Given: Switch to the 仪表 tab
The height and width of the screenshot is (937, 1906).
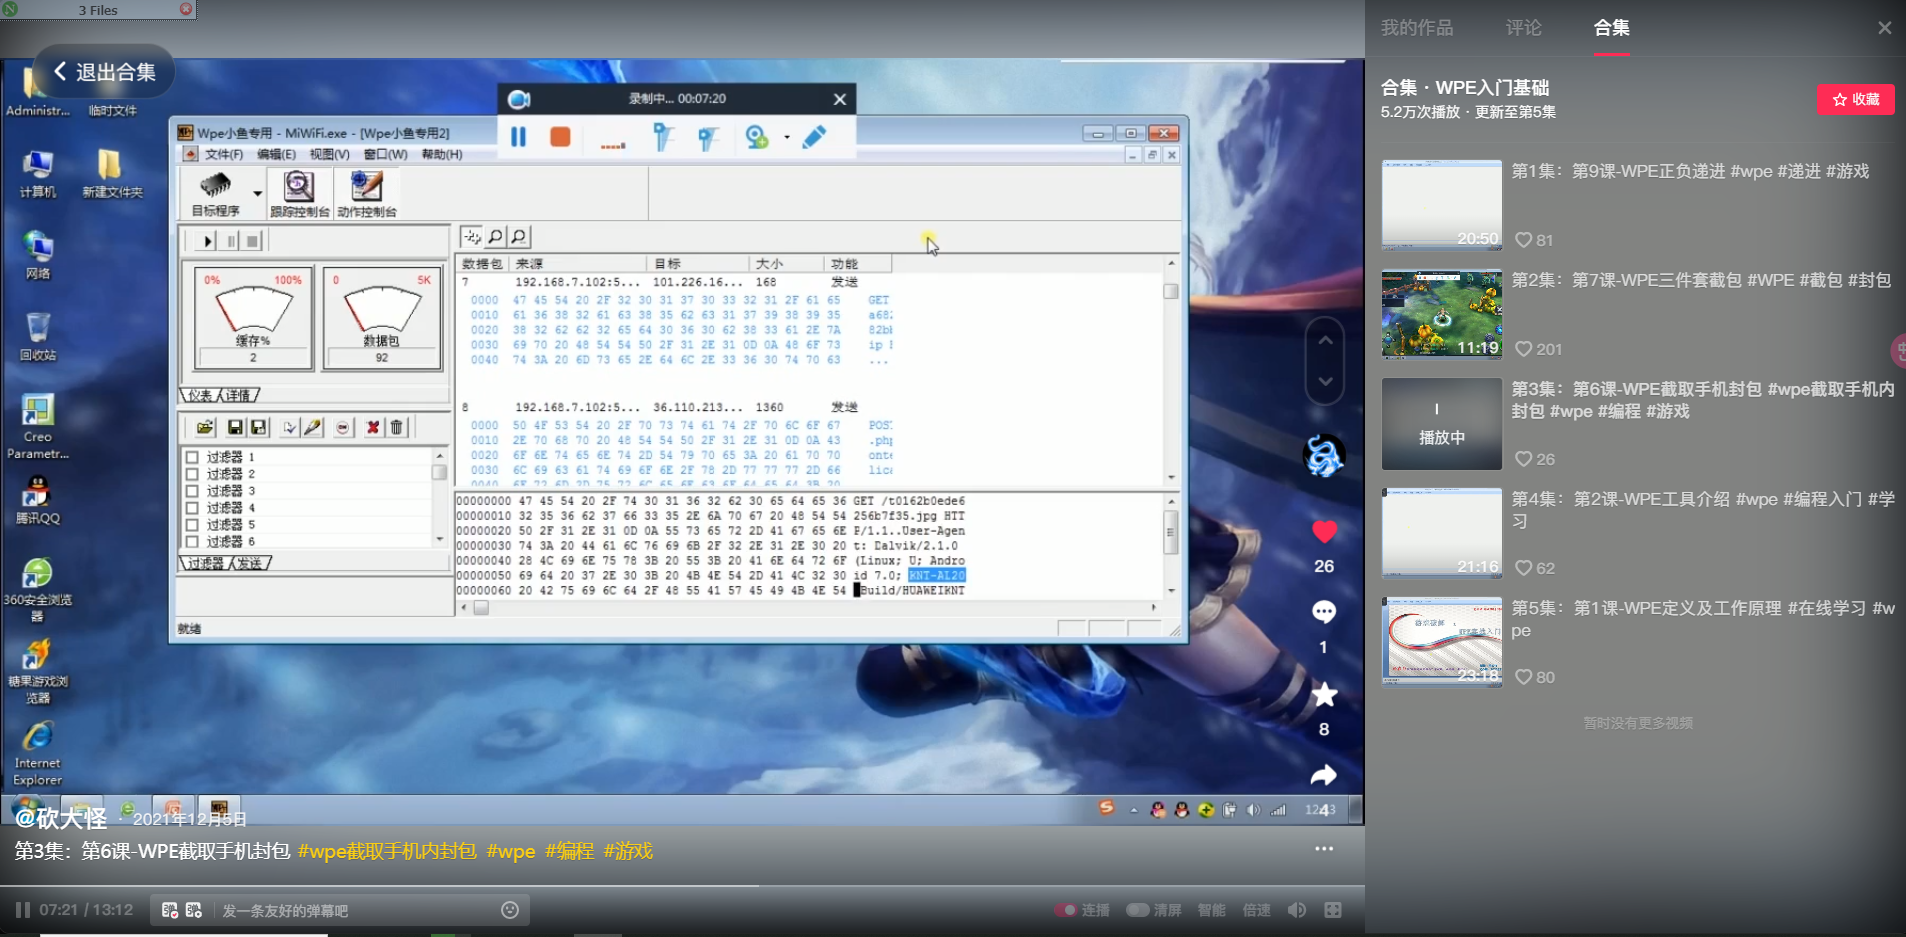Looking at the screenshot, I should [200, 395].
